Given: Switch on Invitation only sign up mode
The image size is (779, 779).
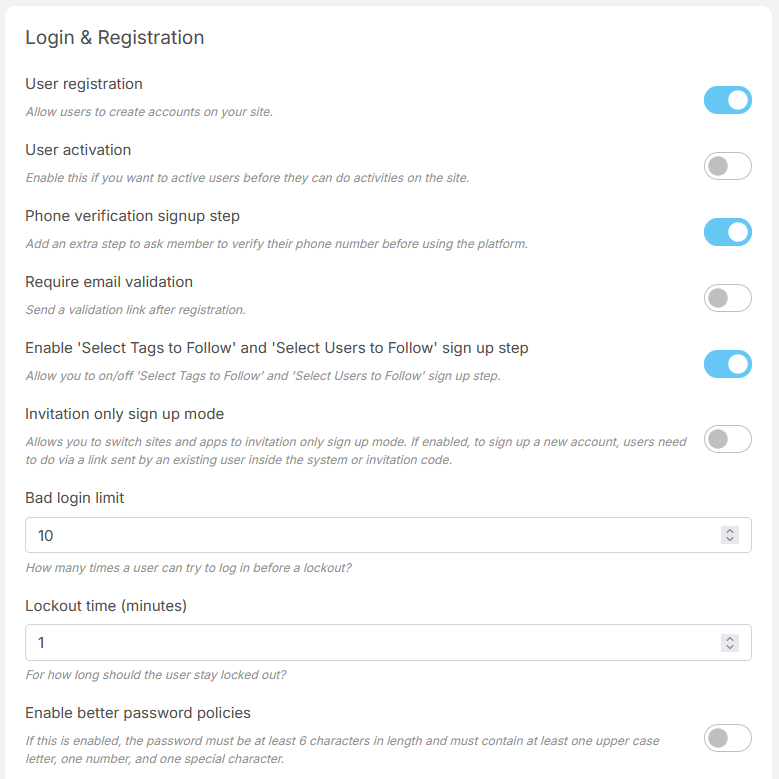Looking at the screenshot, I should pos(727,439).
